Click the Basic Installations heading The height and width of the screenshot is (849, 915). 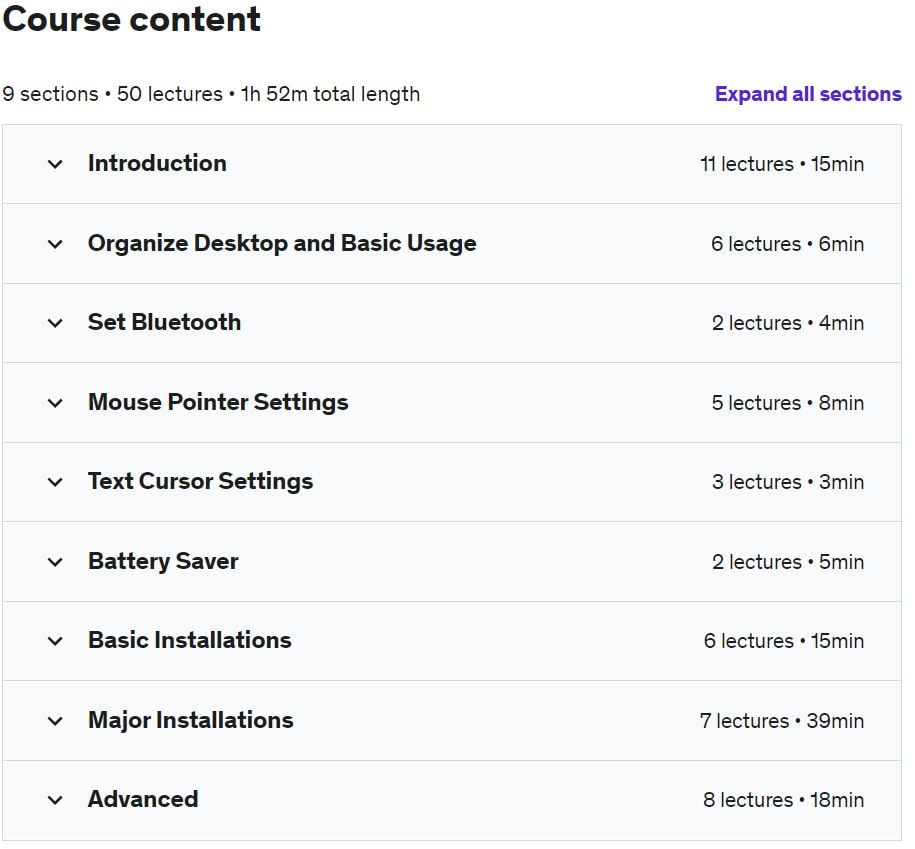coord(190,640)
